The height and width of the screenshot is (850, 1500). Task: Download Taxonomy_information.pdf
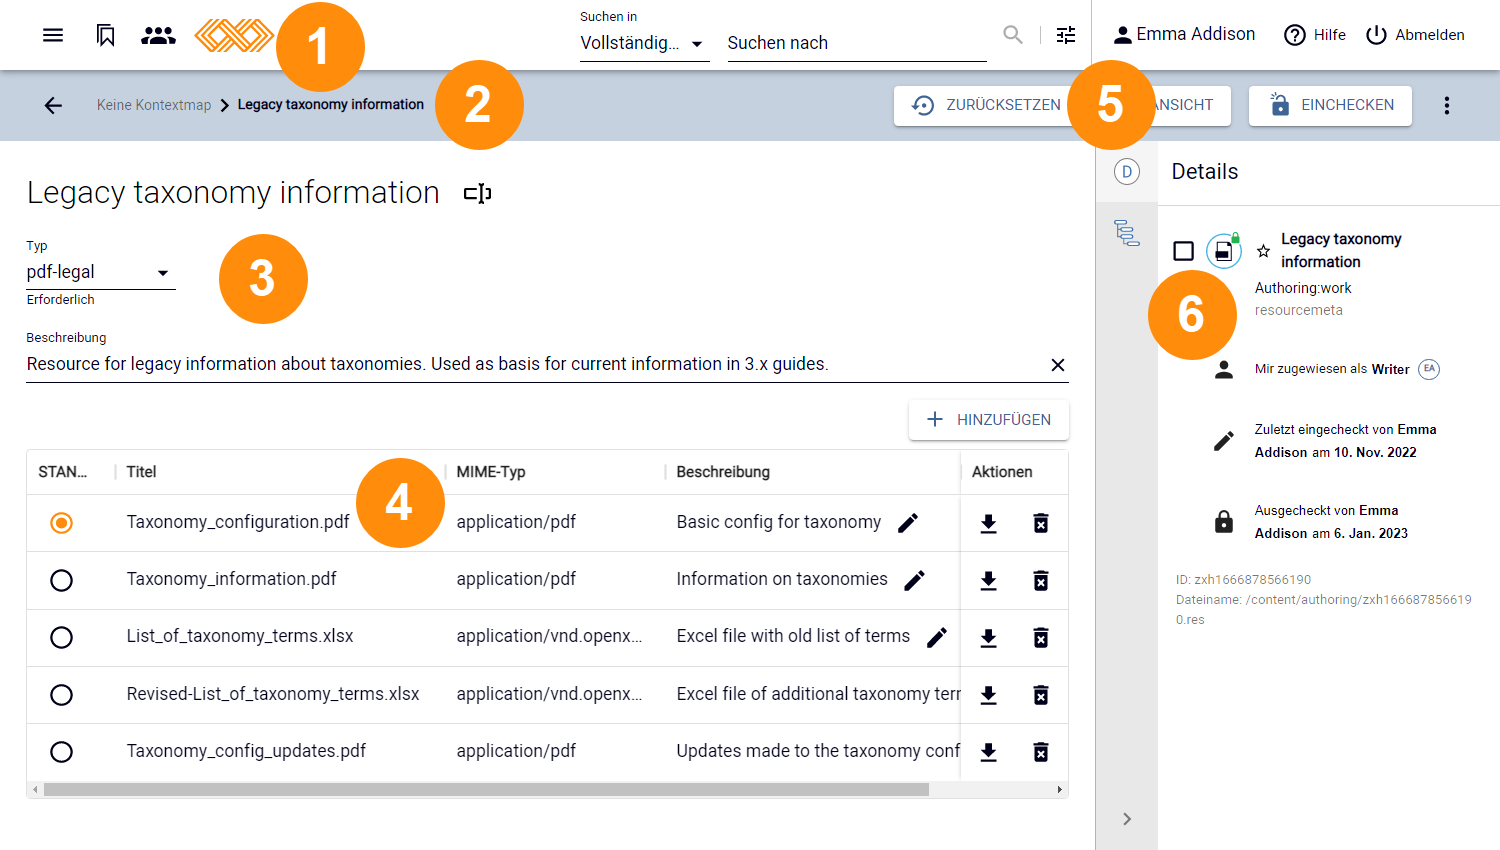tap(988, 580)
